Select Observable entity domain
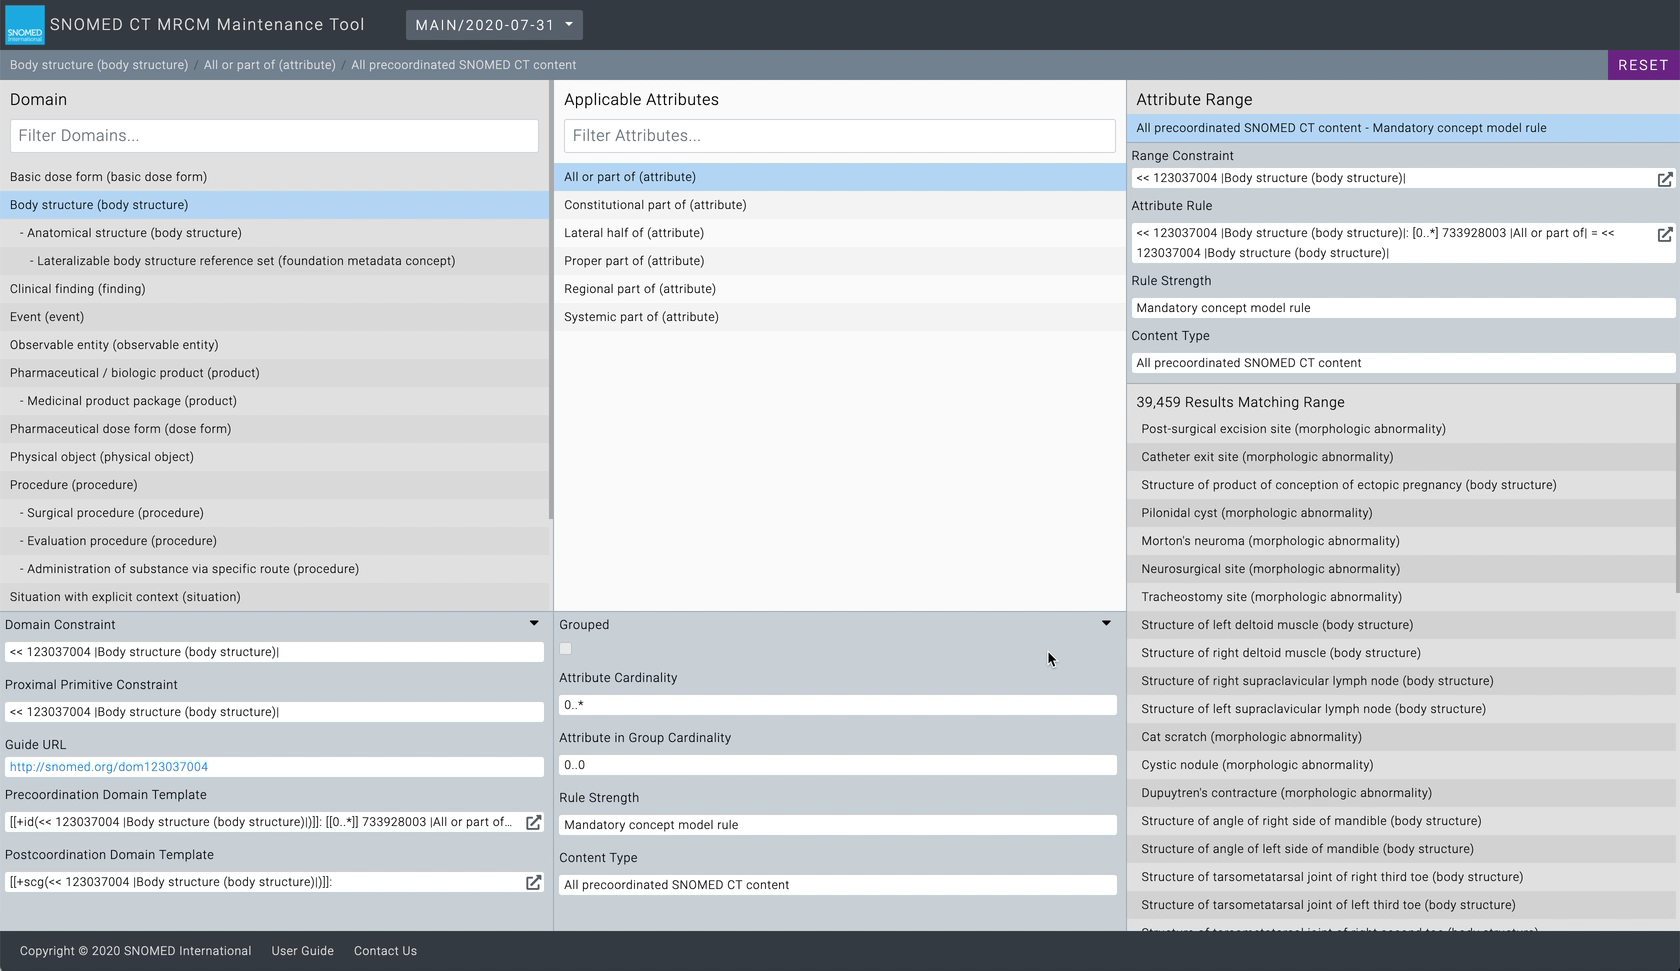Screen dimensions: 1680x971 point(274,345)
